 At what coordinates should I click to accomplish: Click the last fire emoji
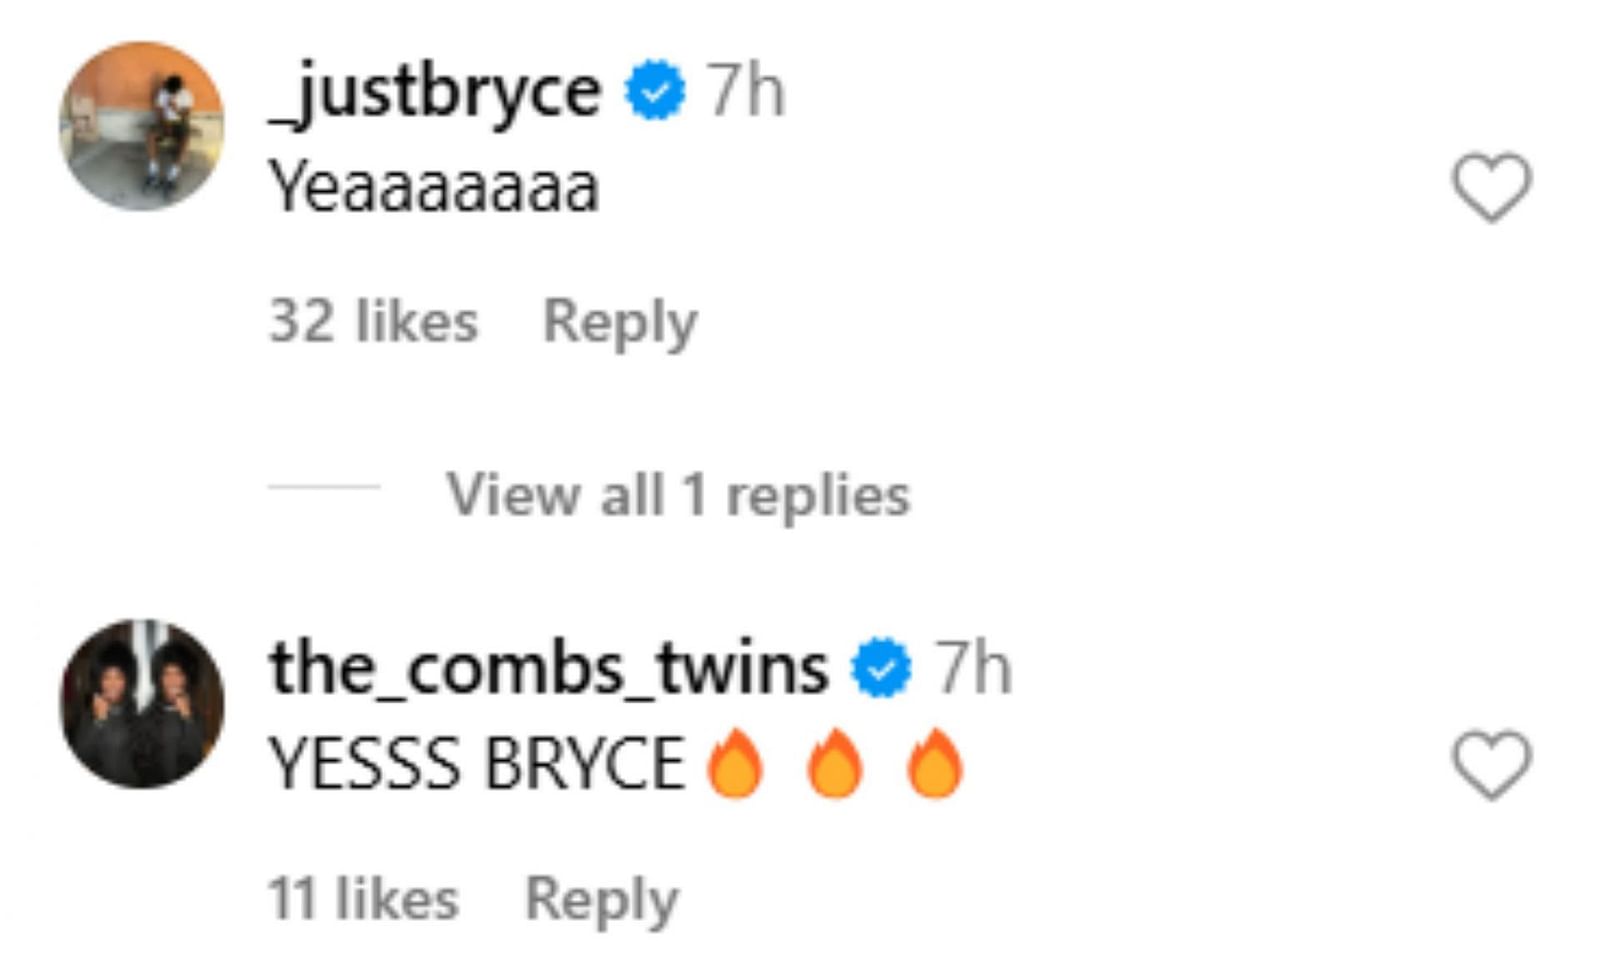coord(935,763)
